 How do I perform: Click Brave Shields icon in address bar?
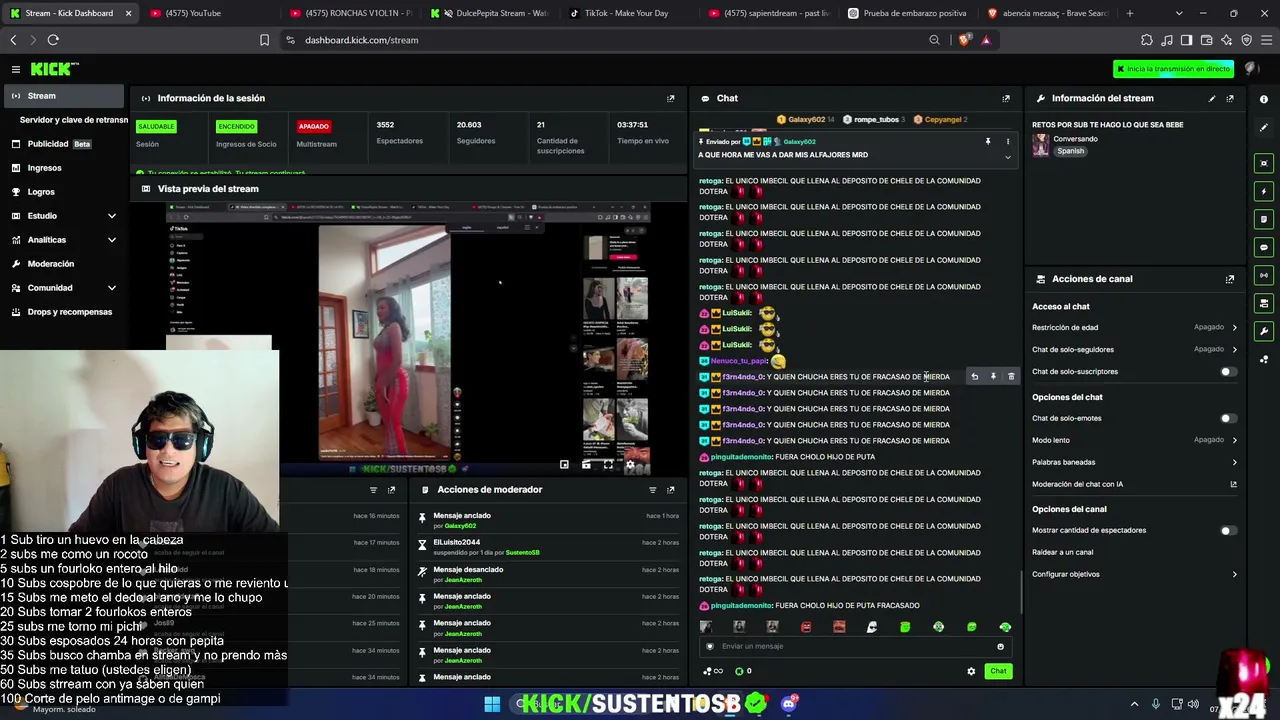coord(964,40)
